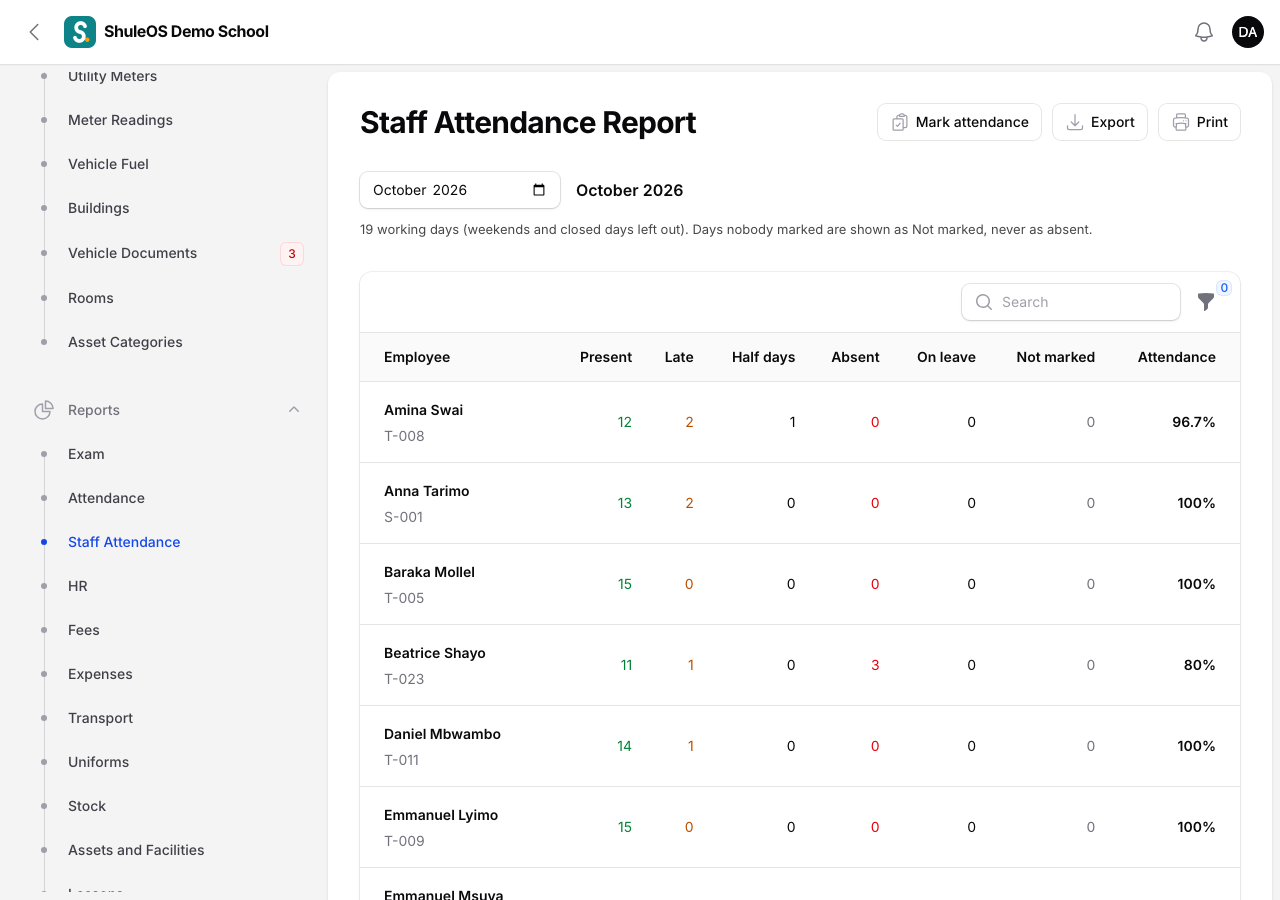The width and height of the screenshot is (1280, 900).
Task: Open the calendar picker icon in month field
Action: tap(539, 190)
